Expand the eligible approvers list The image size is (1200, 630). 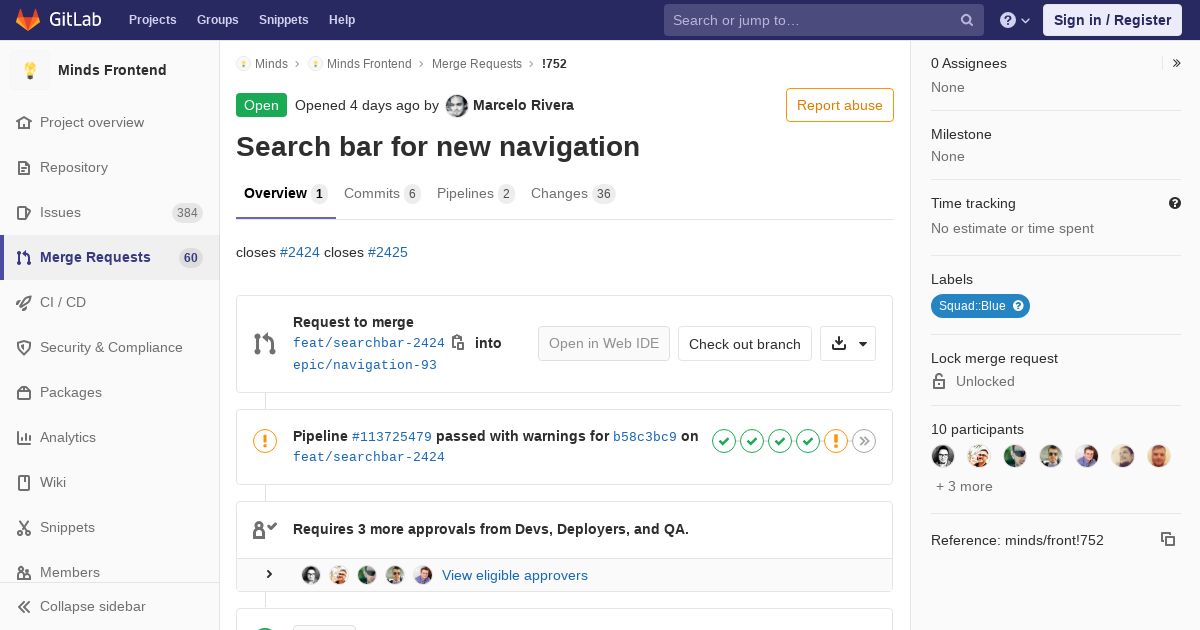point(269,575)
